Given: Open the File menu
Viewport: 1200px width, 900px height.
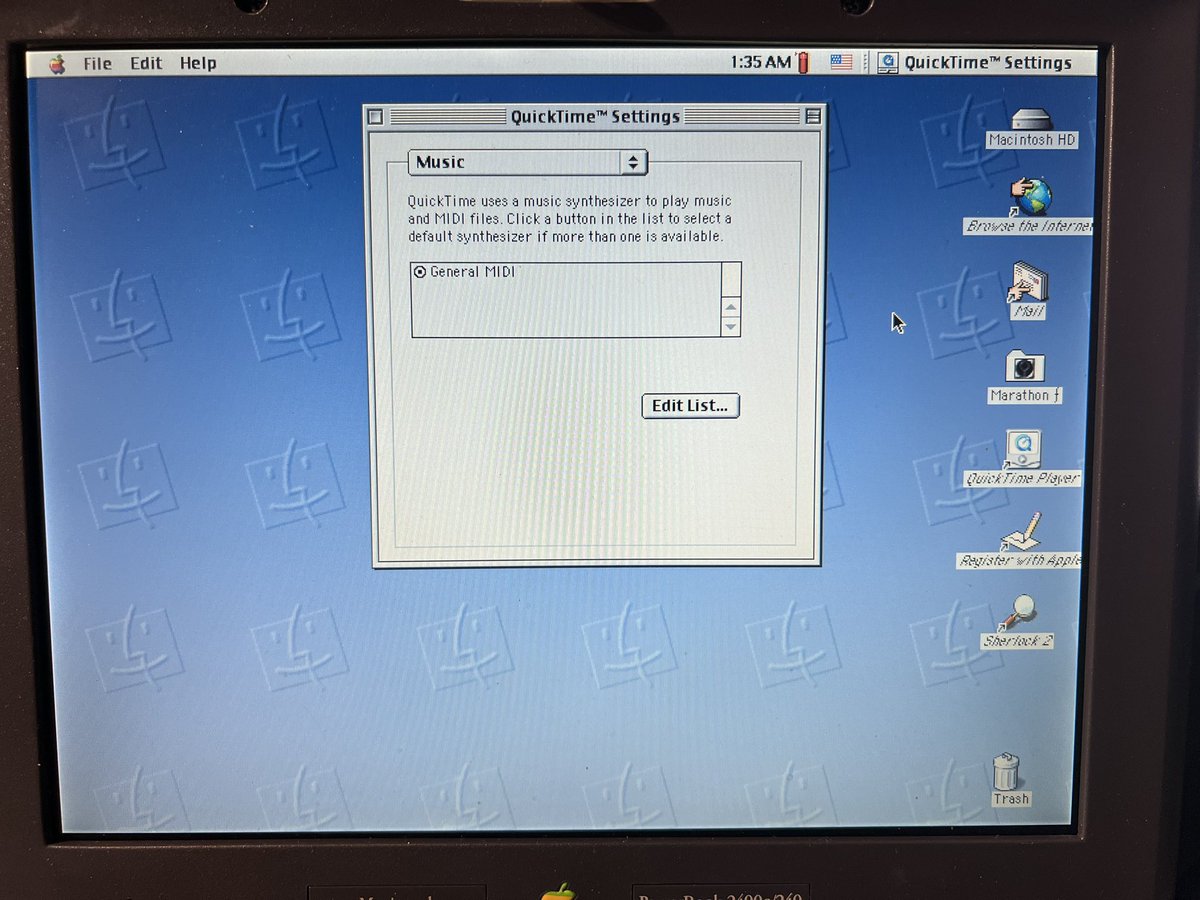Looking at the screenshot, I should (x=97, y=63).
